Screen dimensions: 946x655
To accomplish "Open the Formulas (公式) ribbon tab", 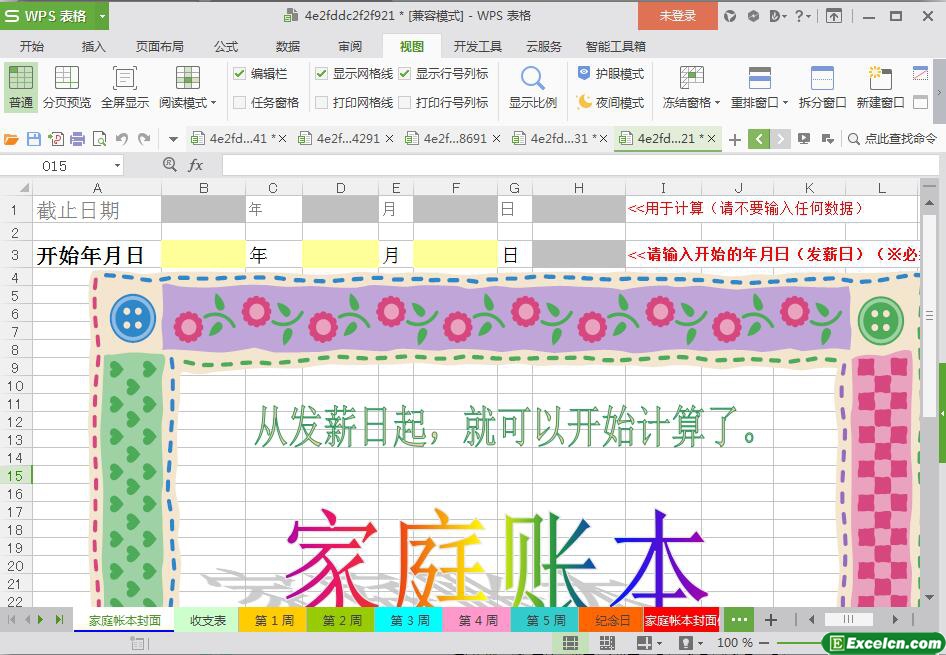I will pyautogui.click(x=226, y=46).
